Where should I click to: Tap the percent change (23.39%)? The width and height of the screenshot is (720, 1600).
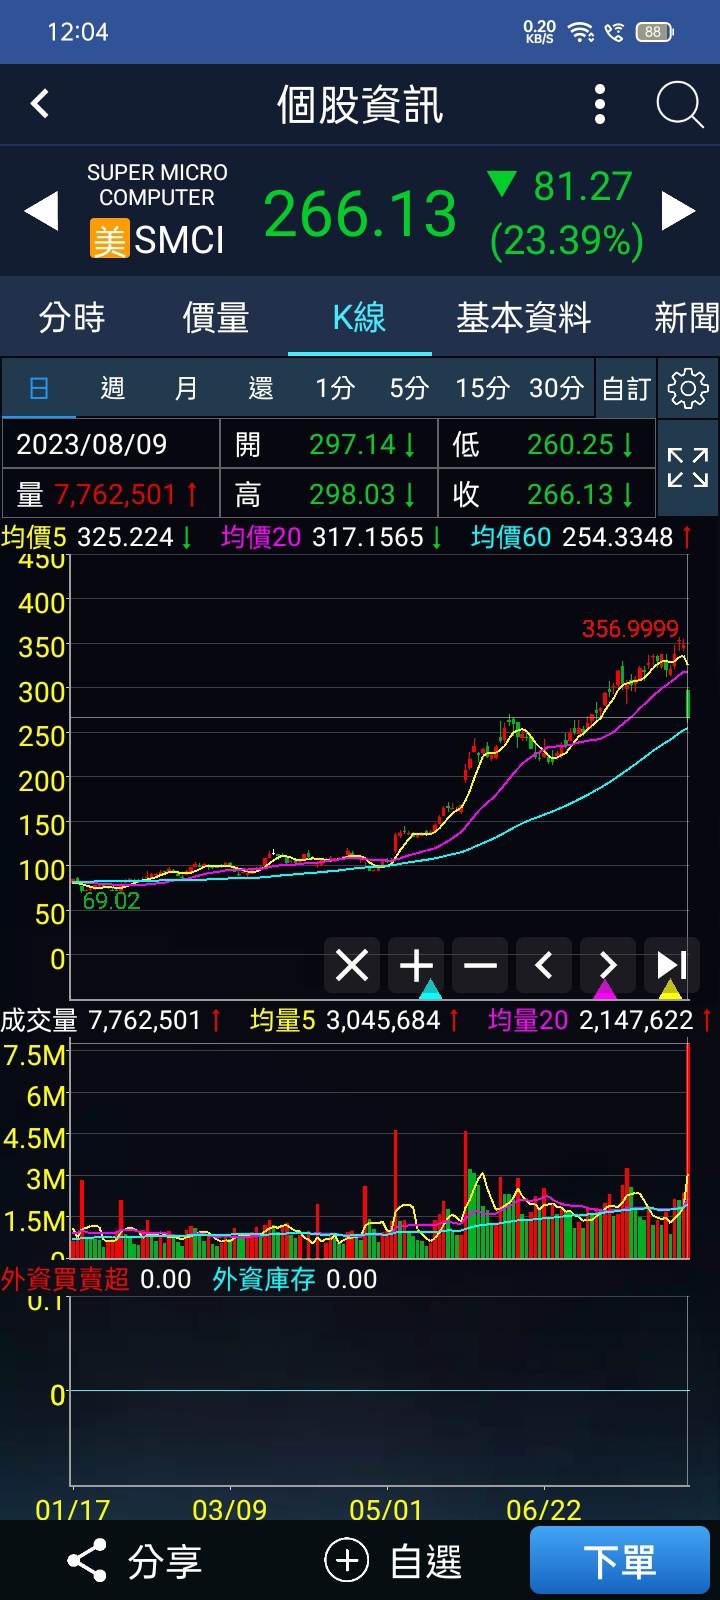click(567, 241)
